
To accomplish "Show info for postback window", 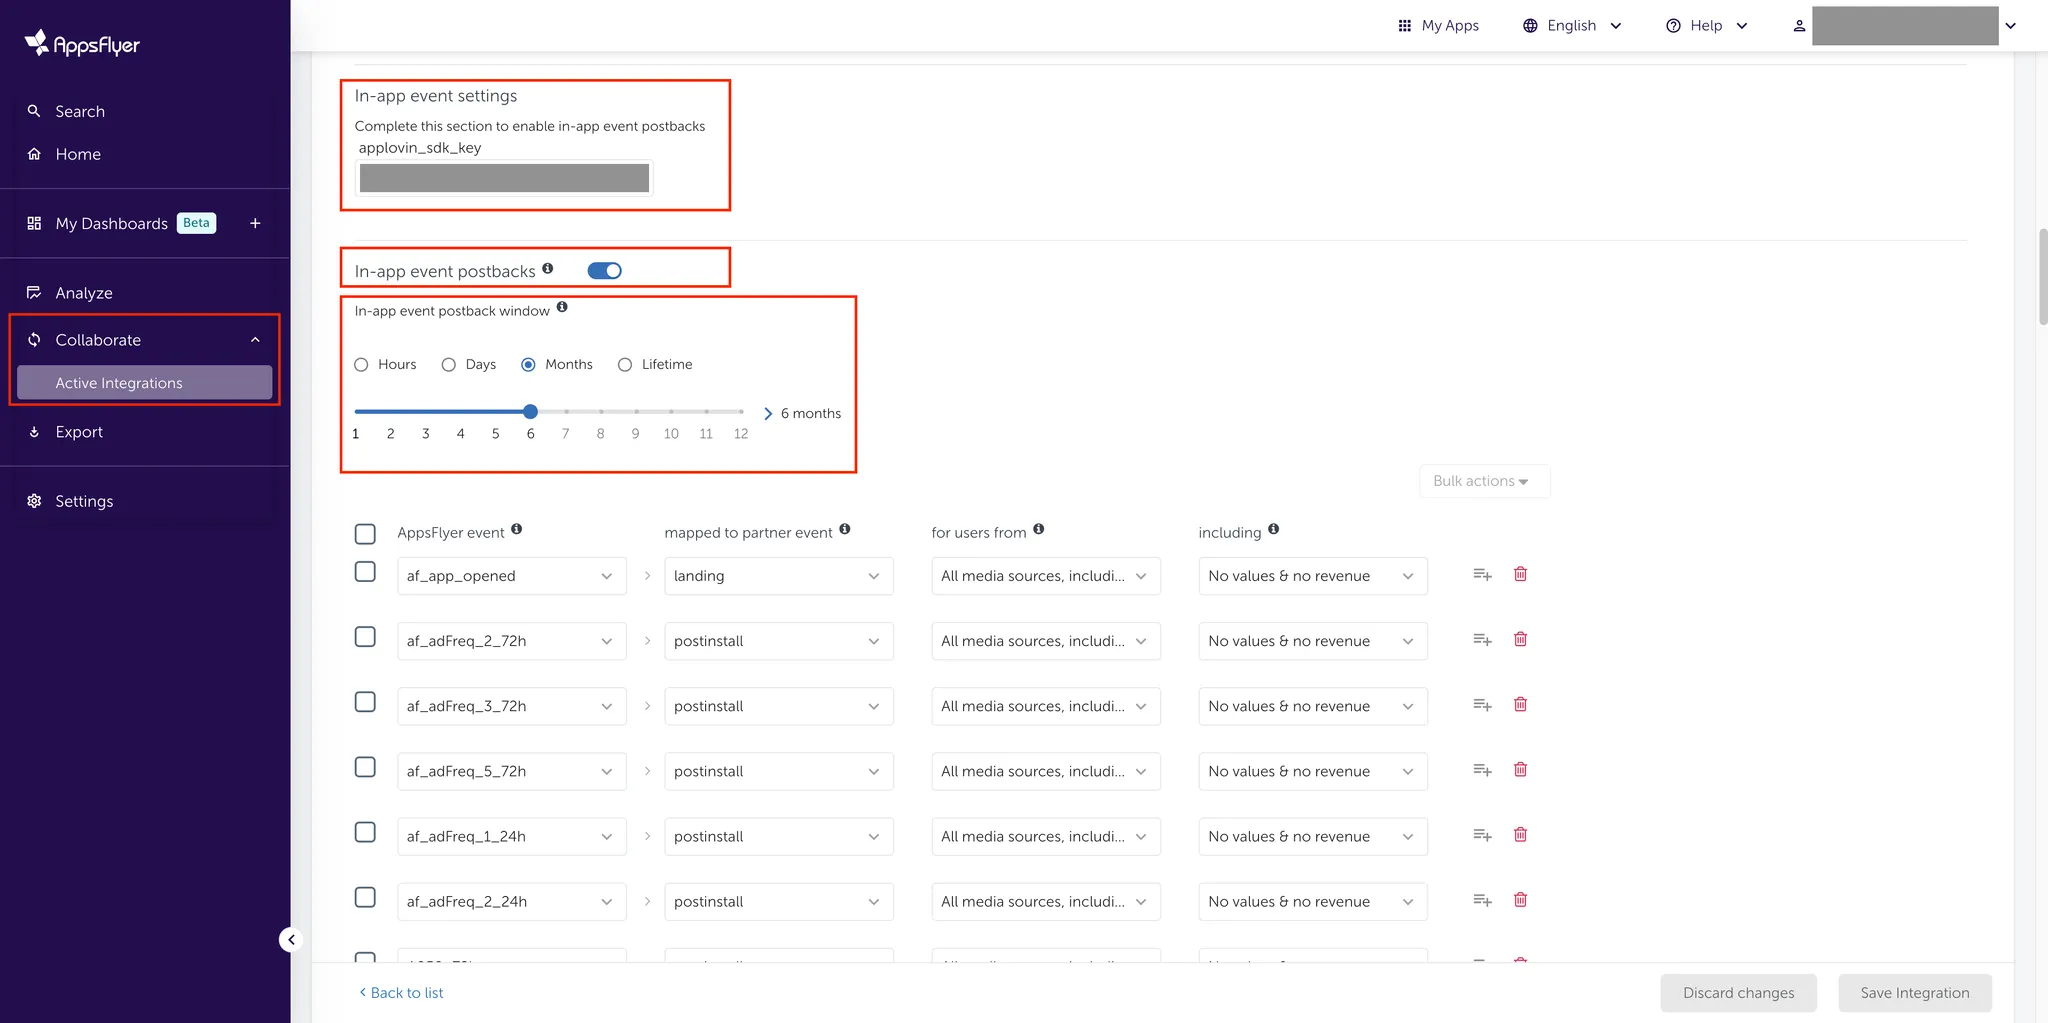I will tap(562, 307).
